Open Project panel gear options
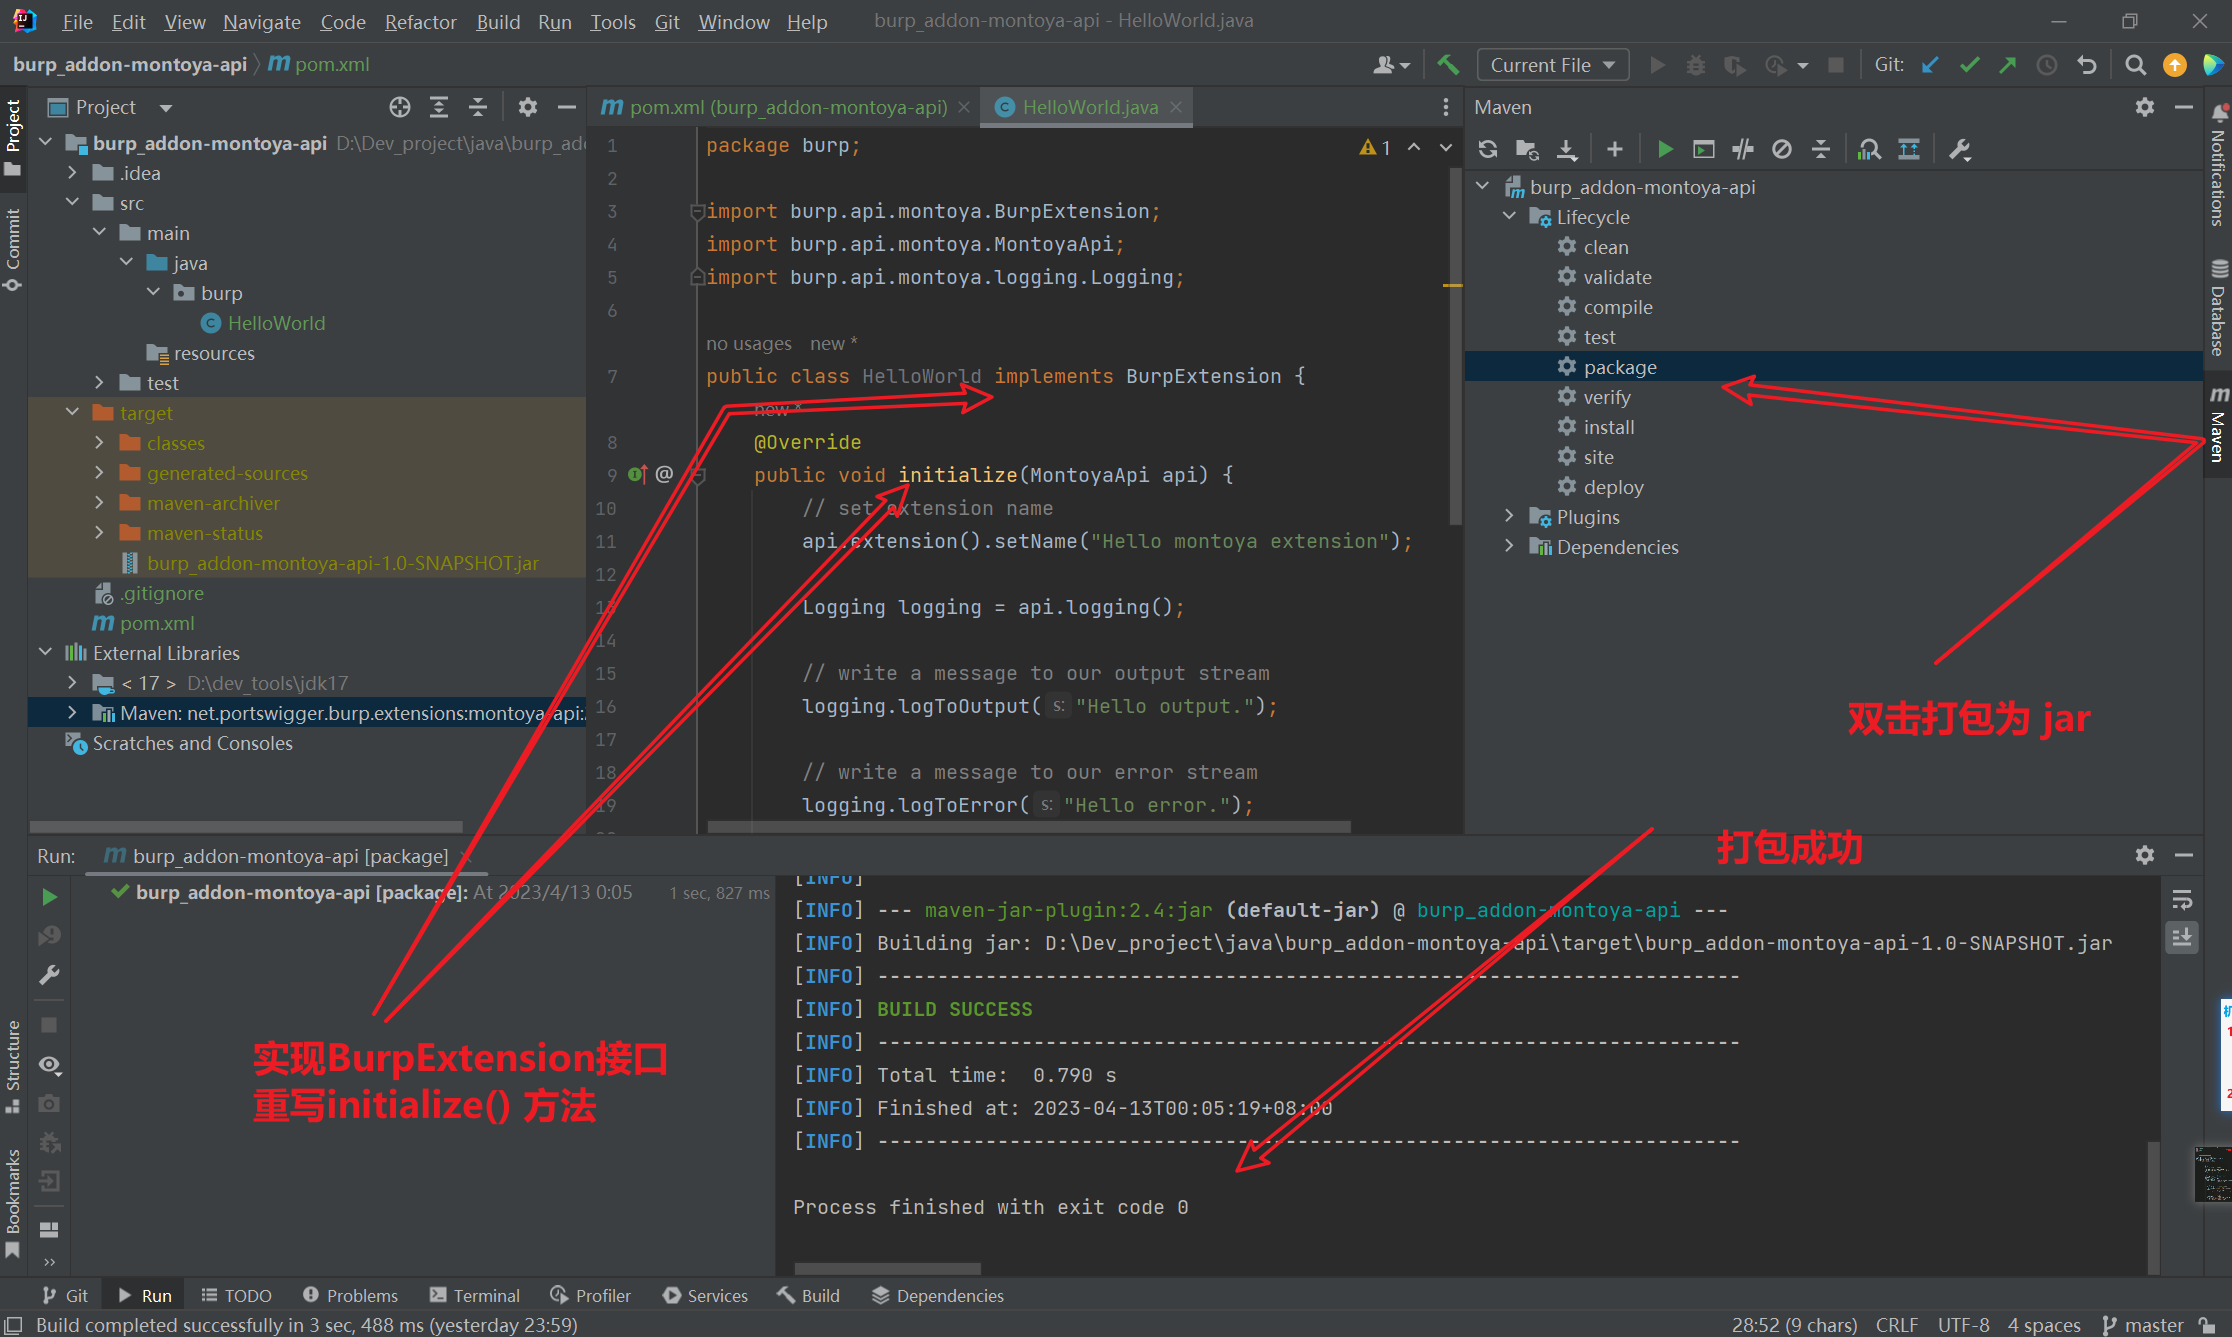 [527, 107]
